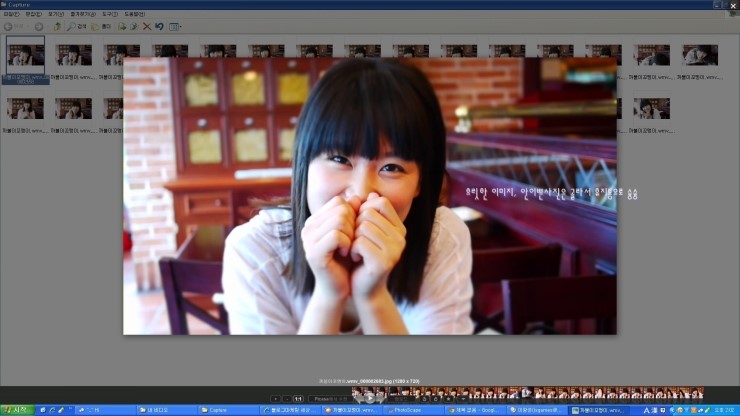Image resolution: width=740 pixels, height=416 pixels.
Task: Open the 즐겨찾기(A) menu
Action: [x=83, y=14]
